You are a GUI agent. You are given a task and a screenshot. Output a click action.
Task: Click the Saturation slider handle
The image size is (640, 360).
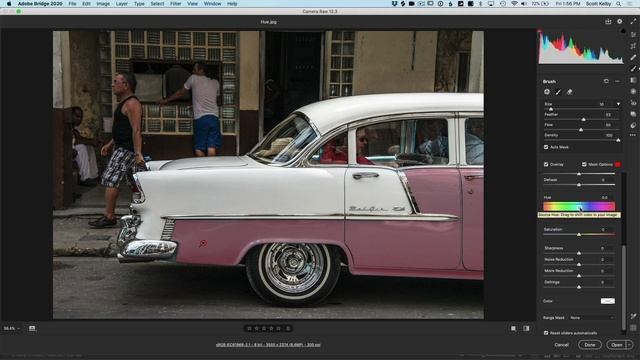point(579,234)
